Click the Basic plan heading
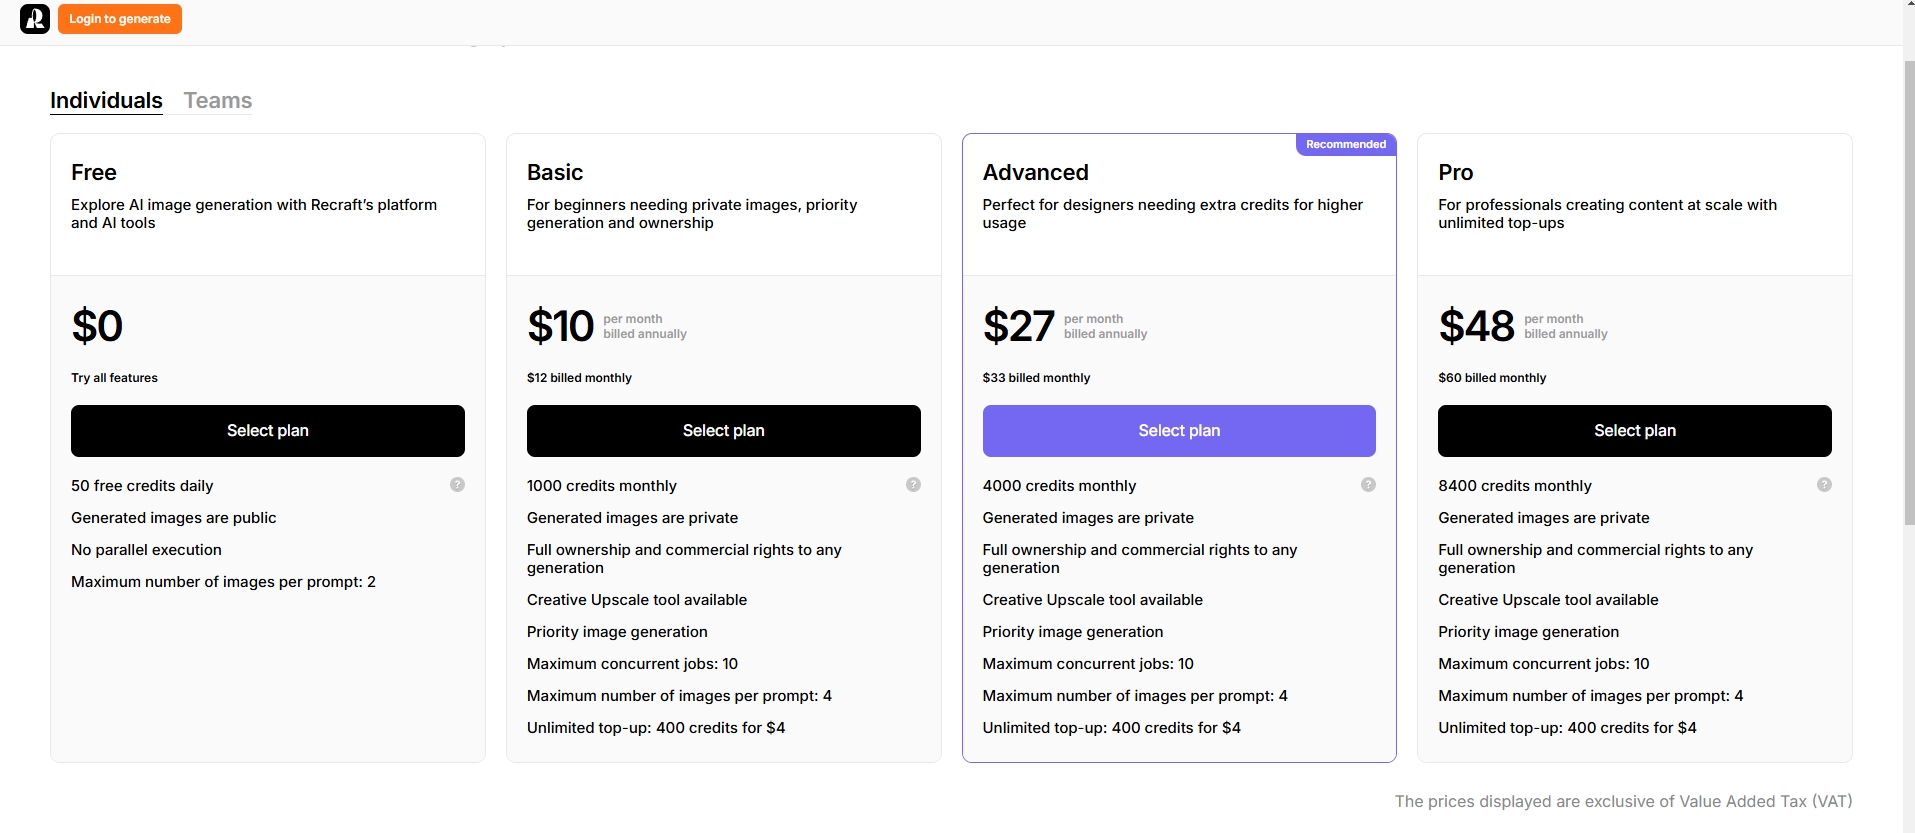The width and height of the screenshot is (1915, 833). click(x=555, y=173)
